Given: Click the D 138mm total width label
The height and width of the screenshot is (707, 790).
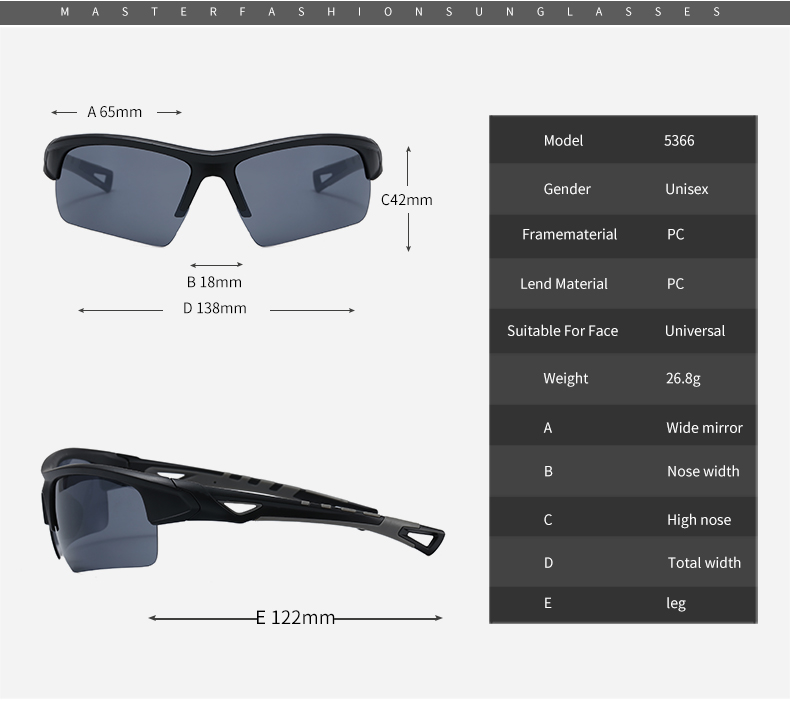Looking at the screenshot, I should (x=214, y=308).
